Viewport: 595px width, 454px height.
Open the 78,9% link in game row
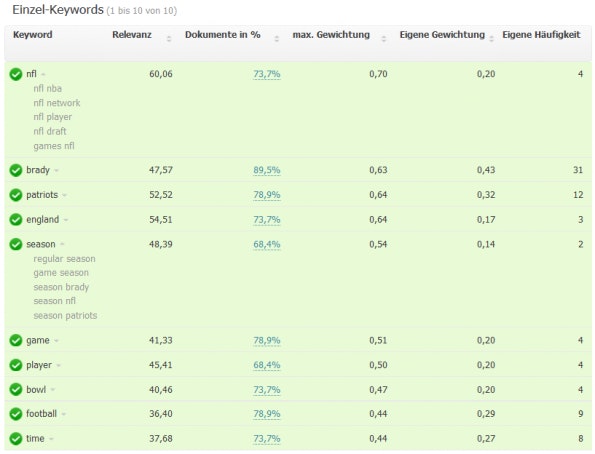coord(267,340)
